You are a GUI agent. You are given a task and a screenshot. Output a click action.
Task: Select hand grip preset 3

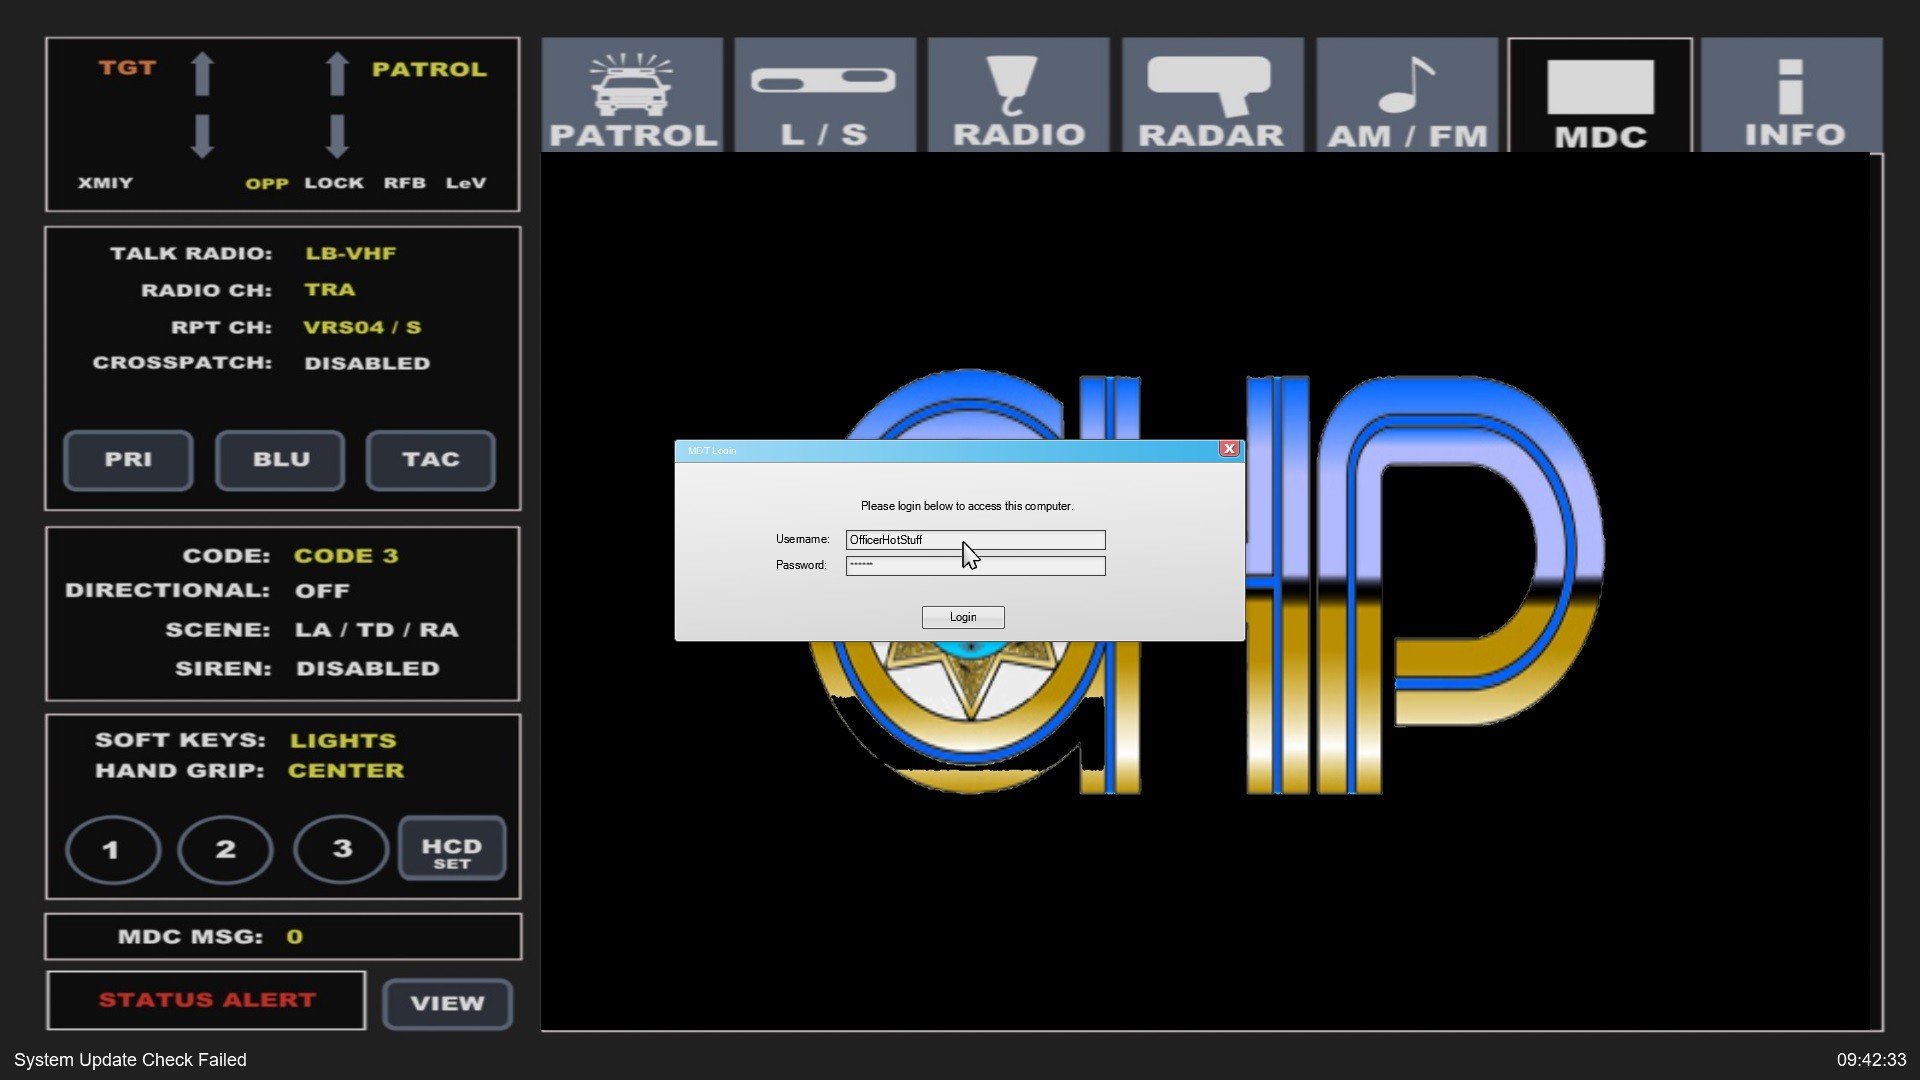point(341,850)
